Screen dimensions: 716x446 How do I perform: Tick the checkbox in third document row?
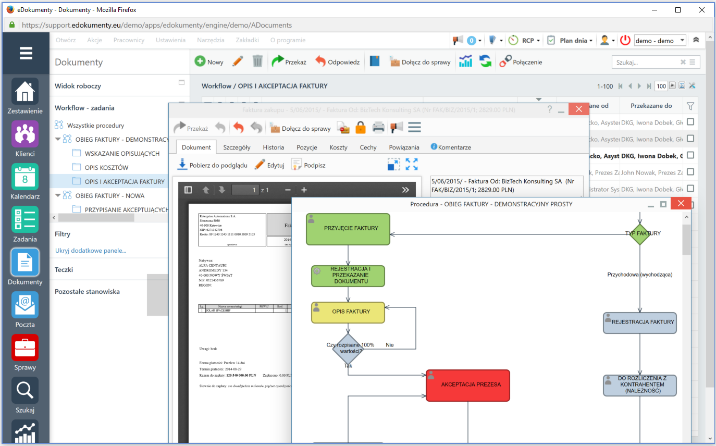click(690, 156)
